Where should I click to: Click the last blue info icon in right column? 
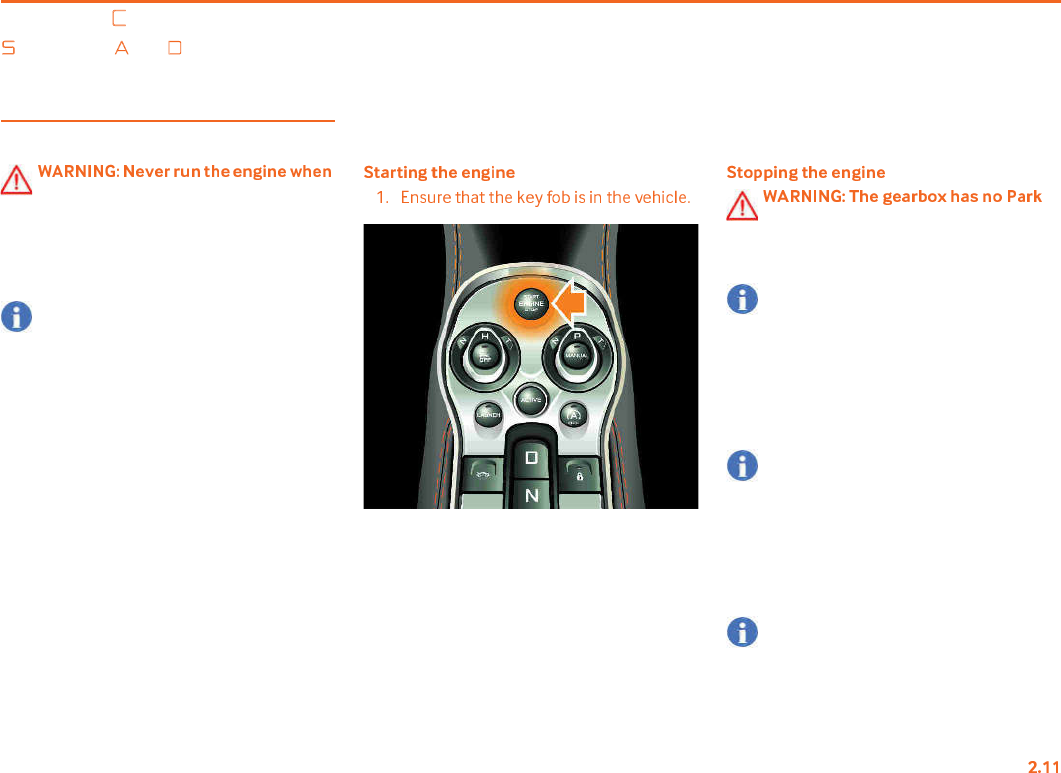742,632
